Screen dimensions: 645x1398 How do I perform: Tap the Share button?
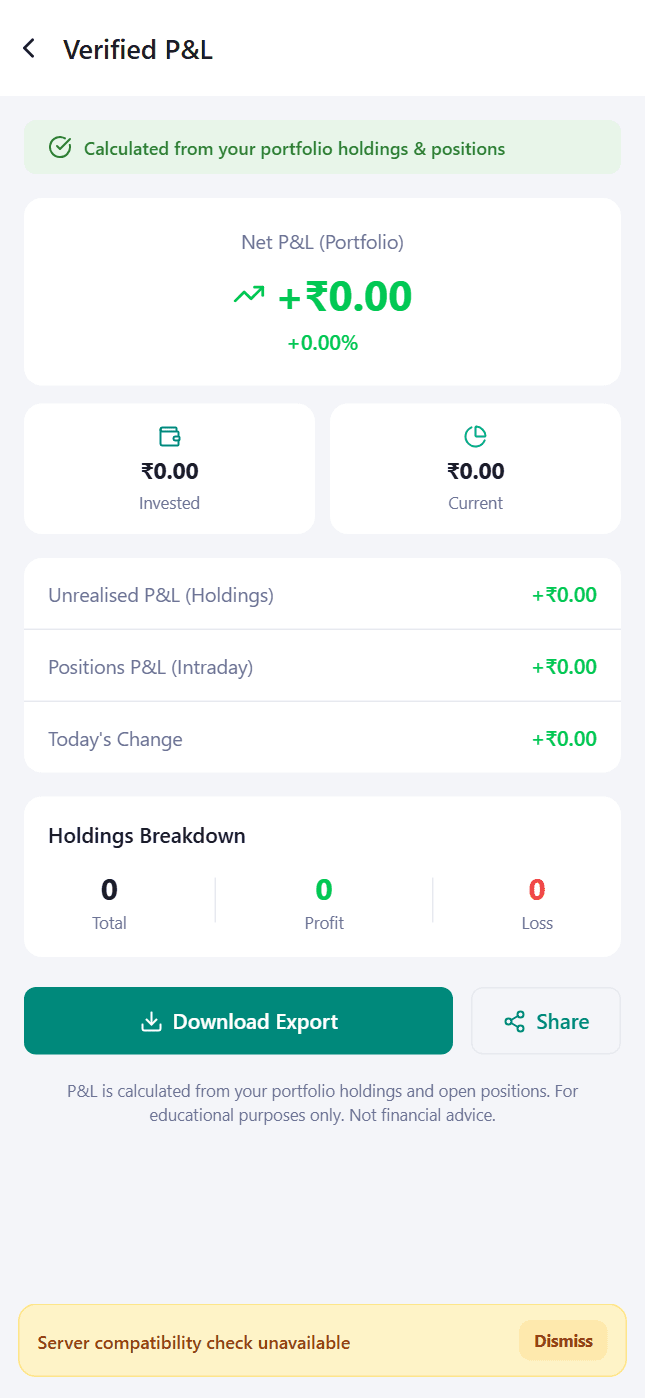pyautogui.click(x=546, y=1021)
